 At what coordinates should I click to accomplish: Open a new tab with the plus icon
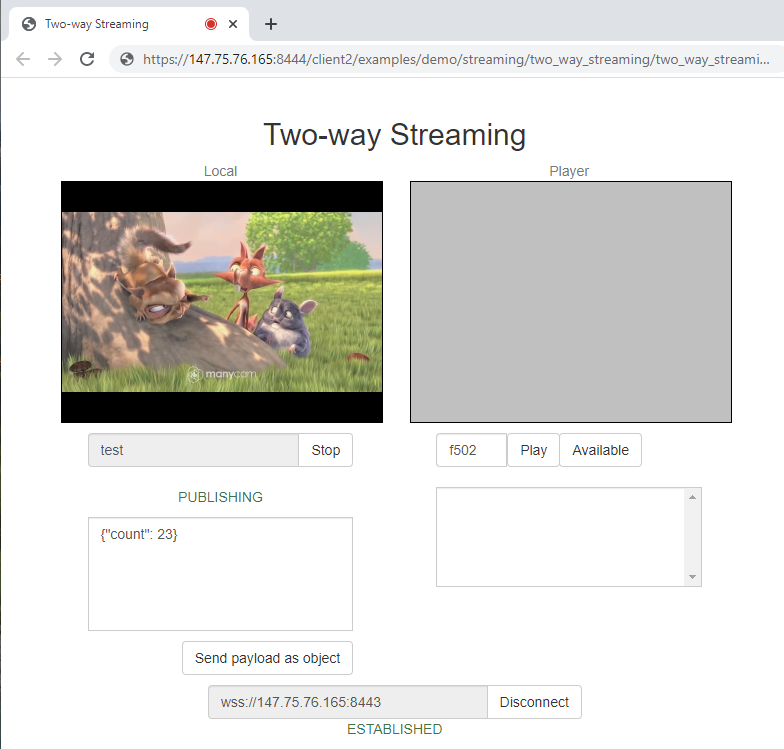(270, 24)
